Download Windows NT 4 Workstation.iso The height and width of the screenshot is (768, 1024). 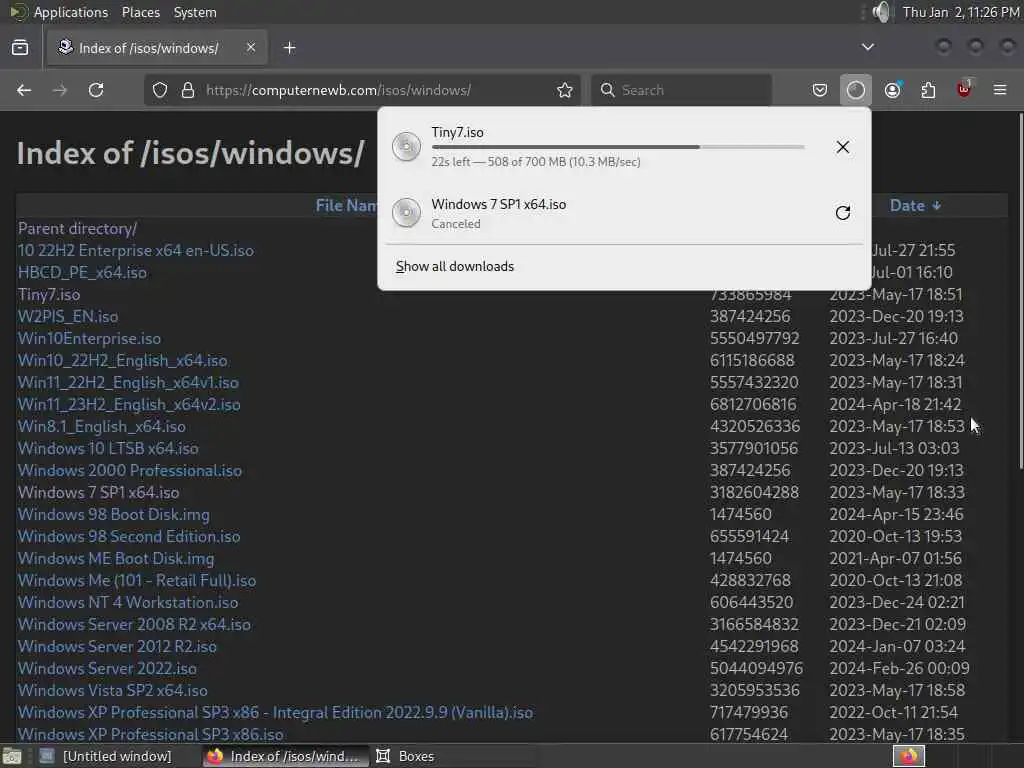[128, 602]
